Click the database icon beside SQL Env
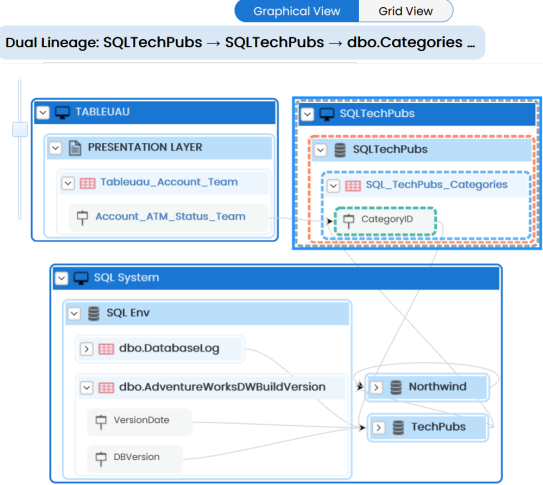Viewport: 543px width, 485px height. [94, 313]
